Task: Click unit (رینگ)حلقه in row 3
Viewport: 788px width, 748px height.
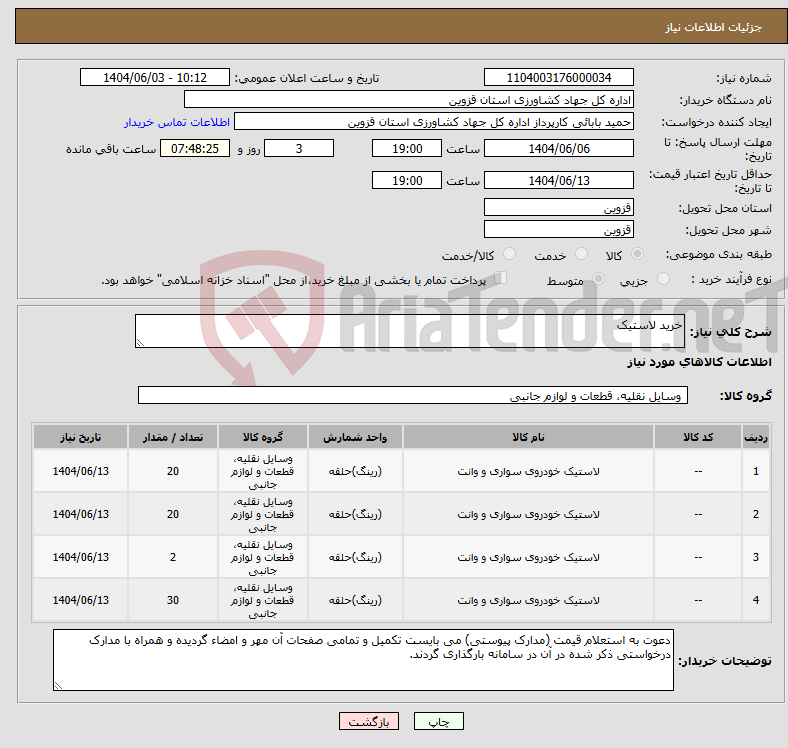Action: (355, 557)
